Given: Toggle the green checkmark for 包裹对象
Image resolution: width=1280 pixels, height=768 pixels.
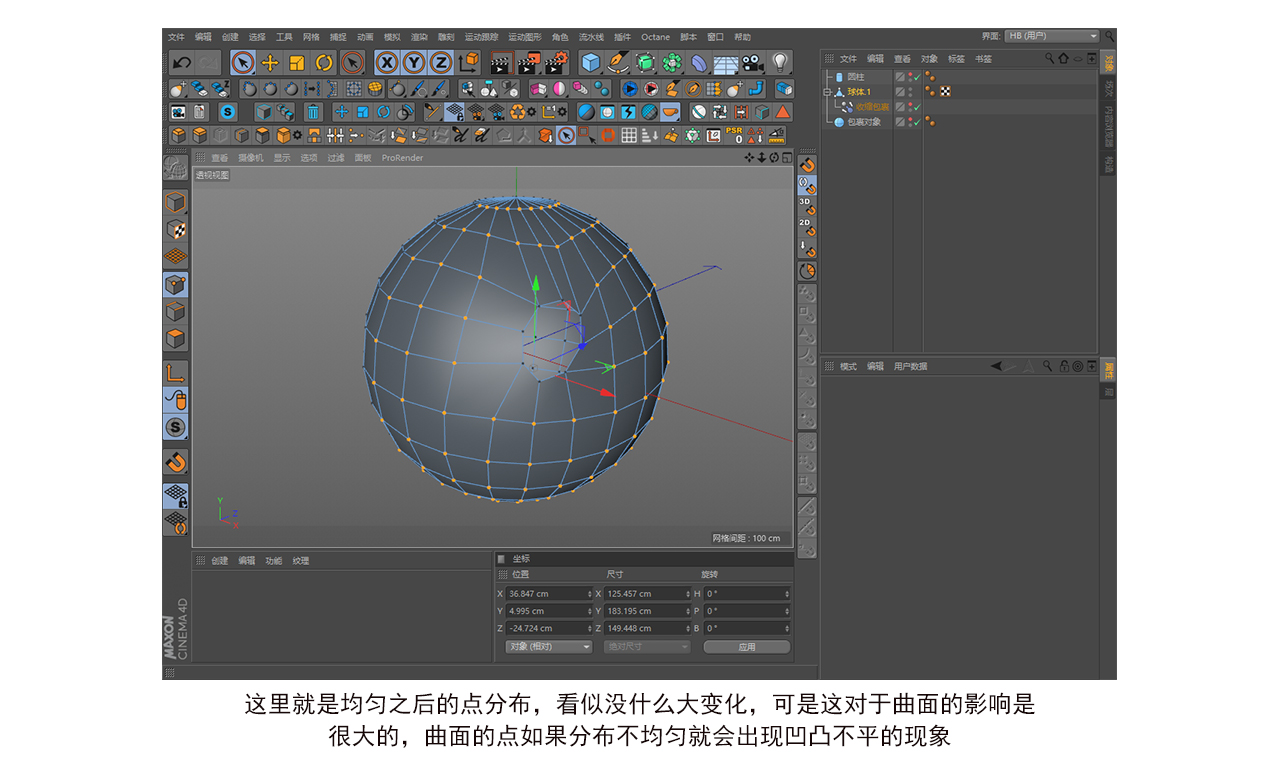Looking at the screenshot, I should tap(917, 122).
